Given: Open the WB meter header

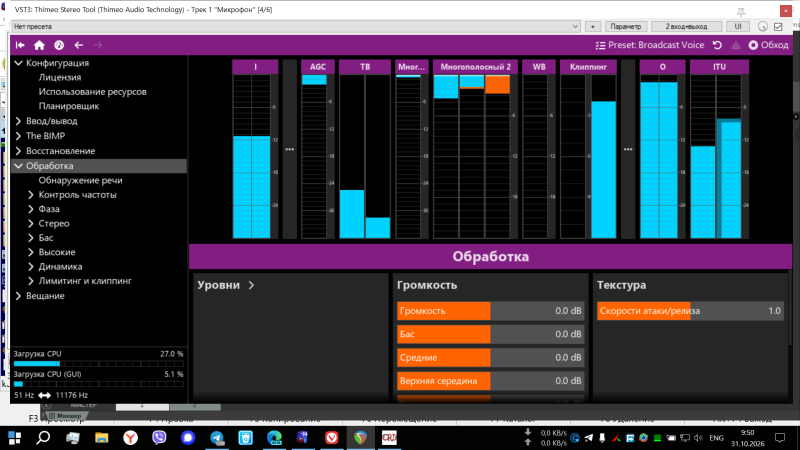Looking at the screenshot, I should [x=539, y=67].
